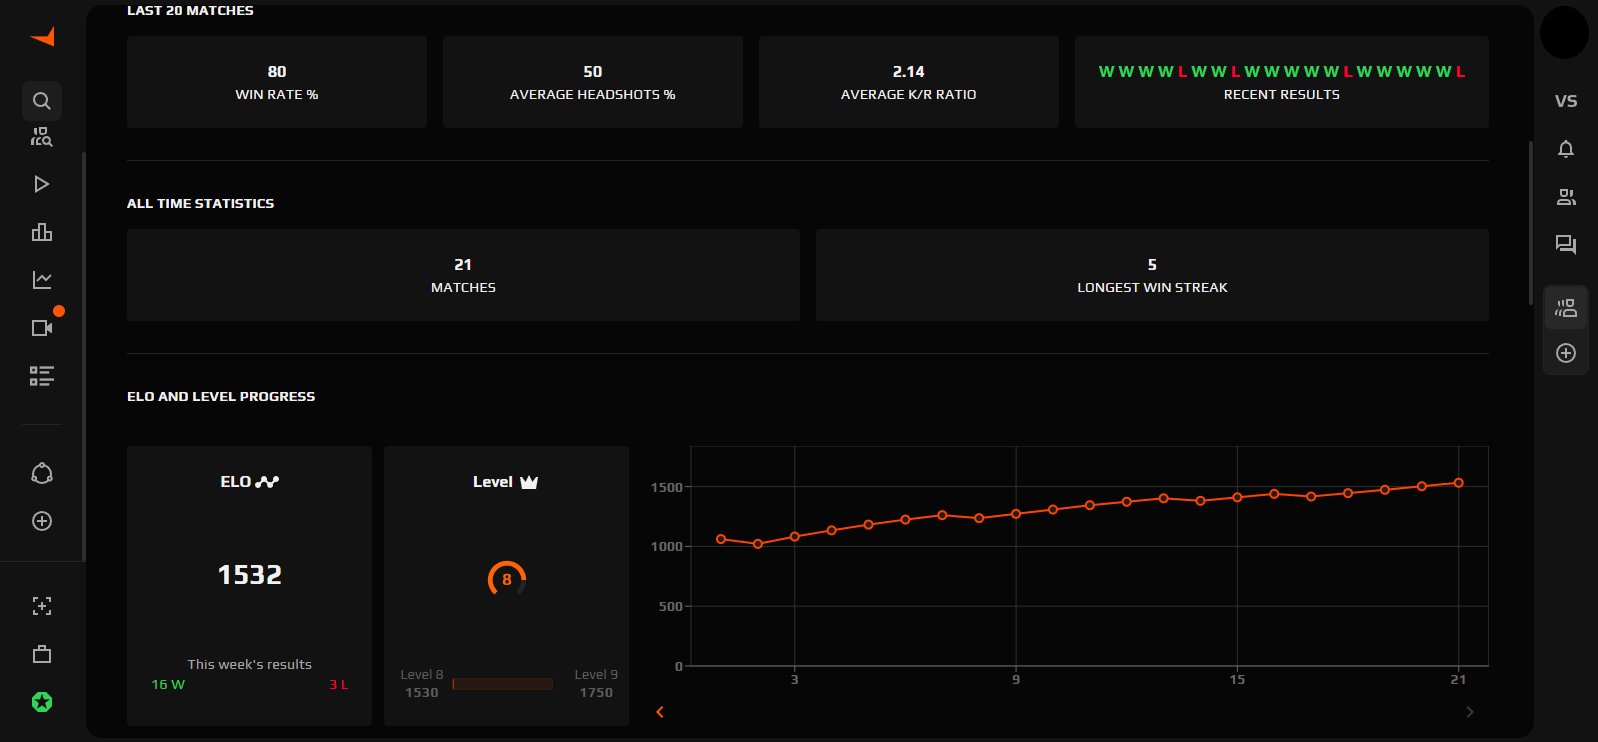
Task: Click the plus button in right sidebar
Action: 1566,353
